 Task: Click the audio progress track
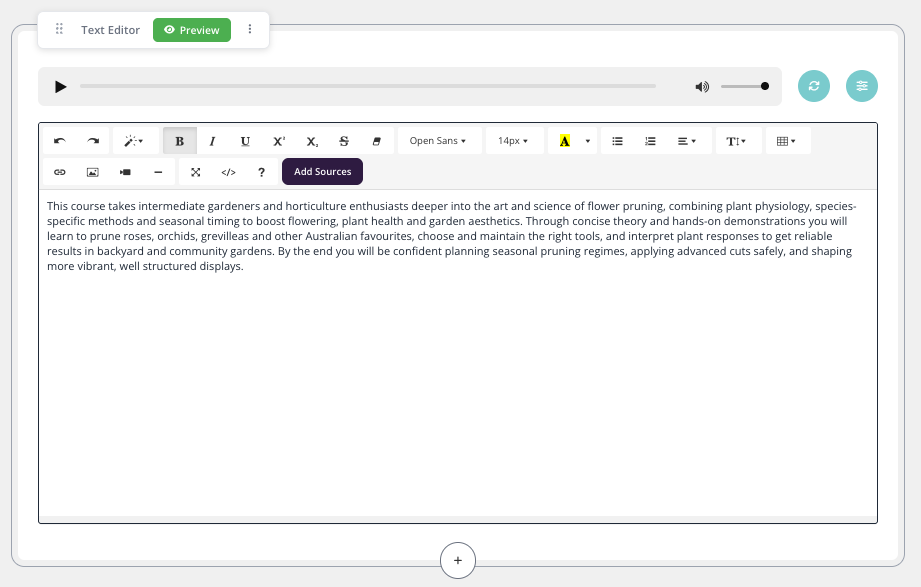click(x=368, y=86)
